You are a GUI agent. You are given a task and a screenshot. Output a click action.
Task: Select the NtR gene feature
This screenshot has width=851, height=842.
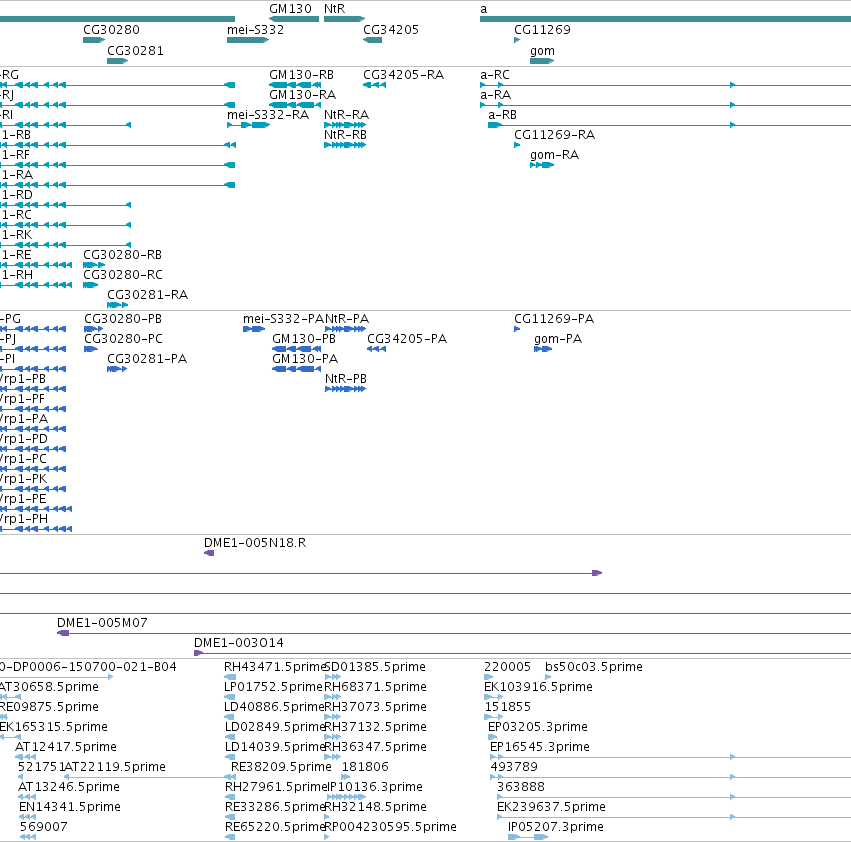(344, 19)
